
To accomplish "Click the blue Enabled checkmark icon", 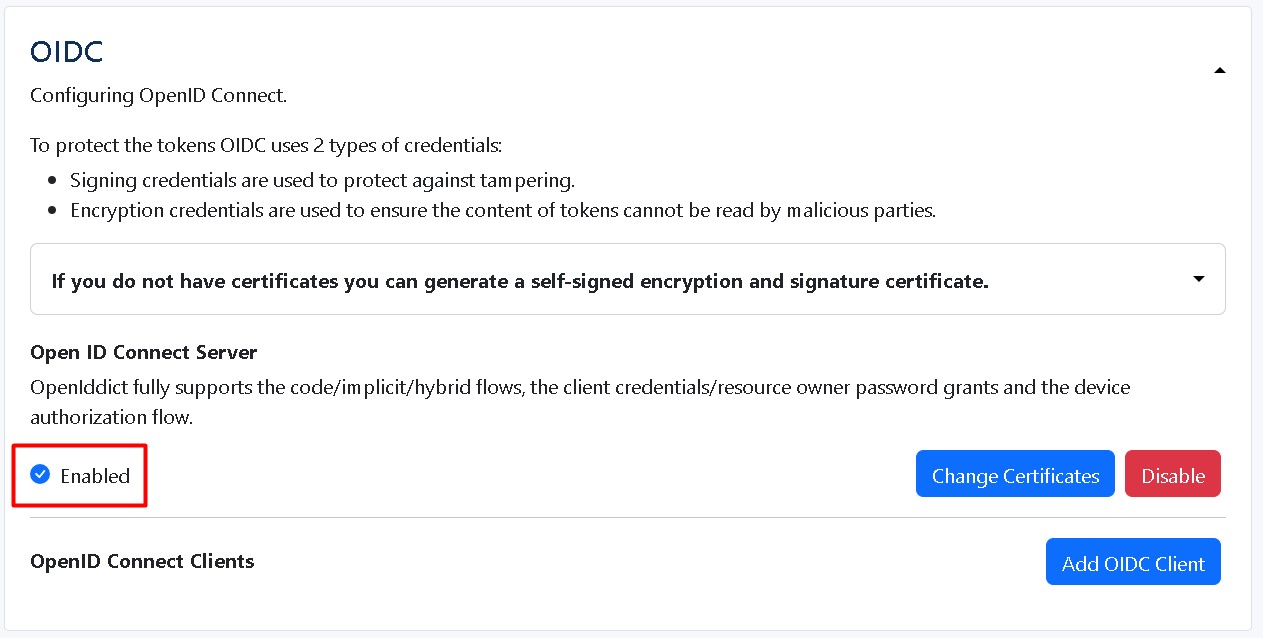I will pyautogui.click(x=40, y=475).
